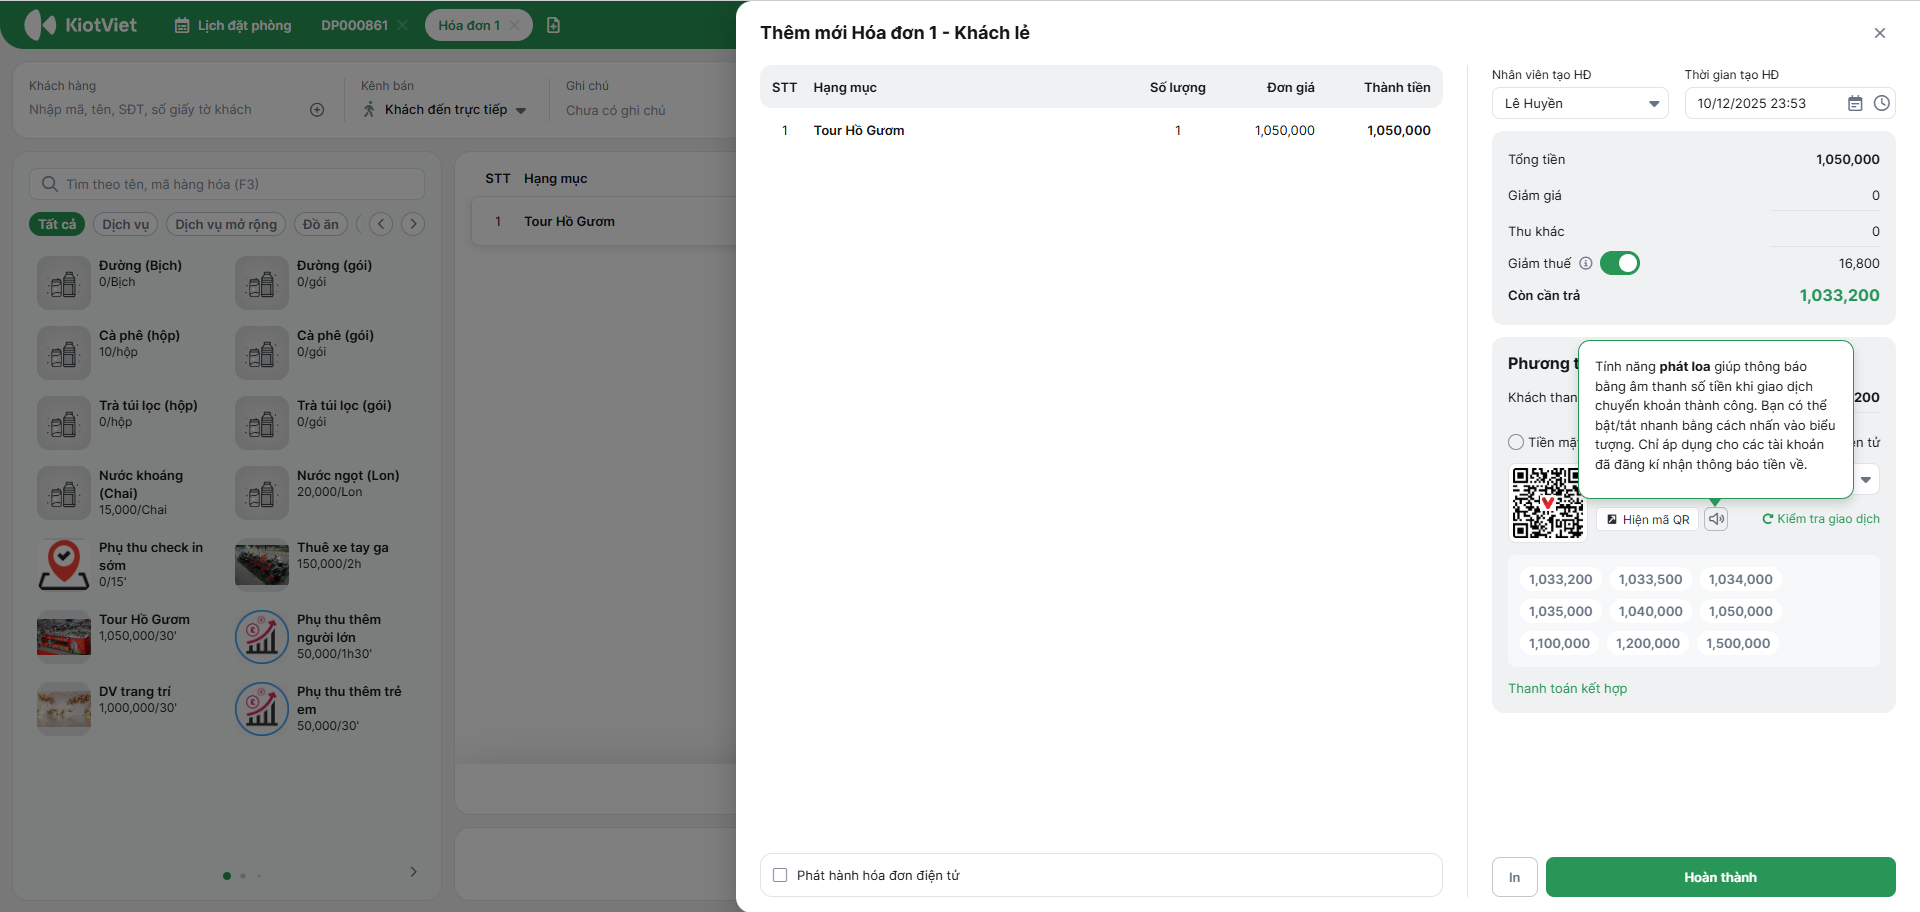Open the calendar date picker icon
Screen dimensions: 1920x912
coord(1855,103)
